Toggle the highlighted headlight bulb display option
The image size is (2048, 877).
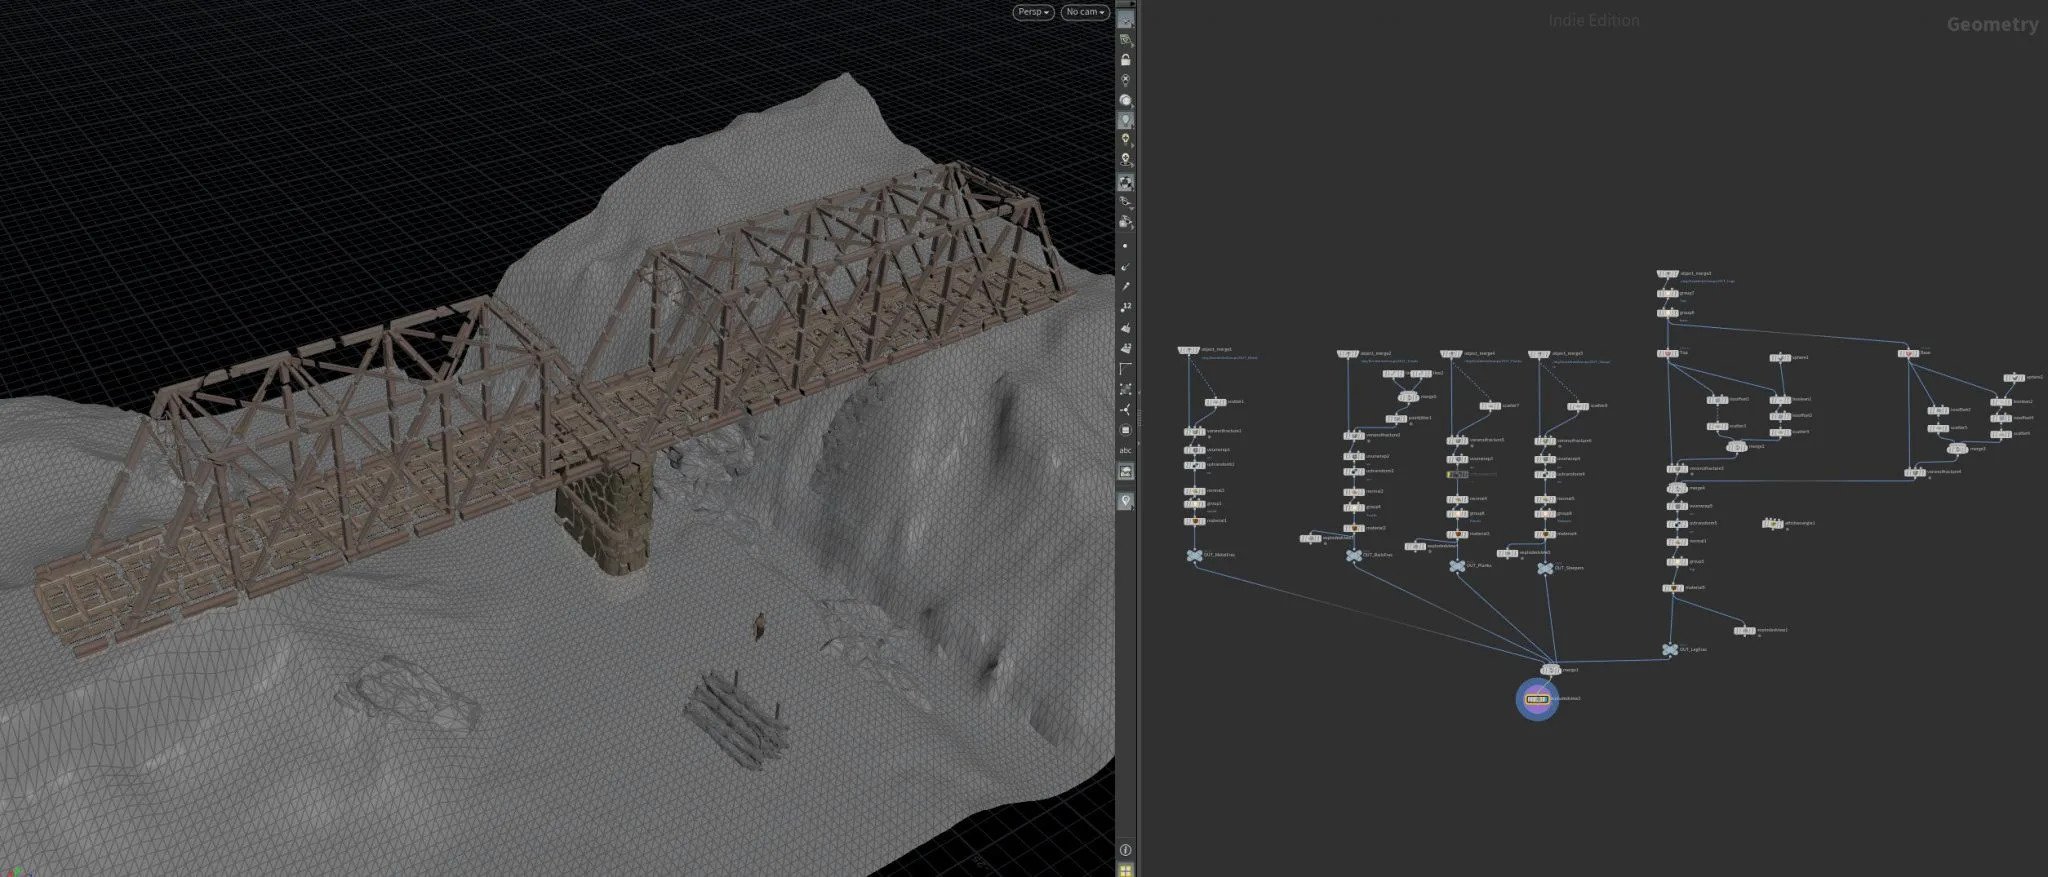[1126, 120]
